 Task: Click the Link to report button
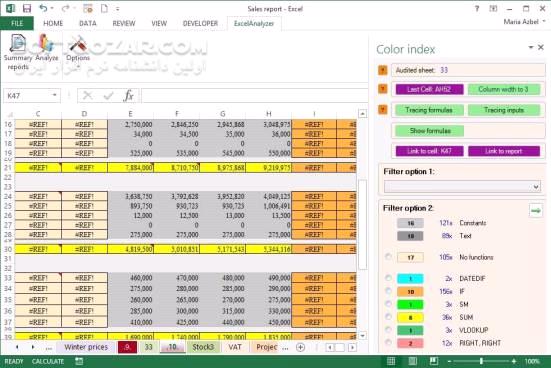pyautogui.click(x=504, y=151)
